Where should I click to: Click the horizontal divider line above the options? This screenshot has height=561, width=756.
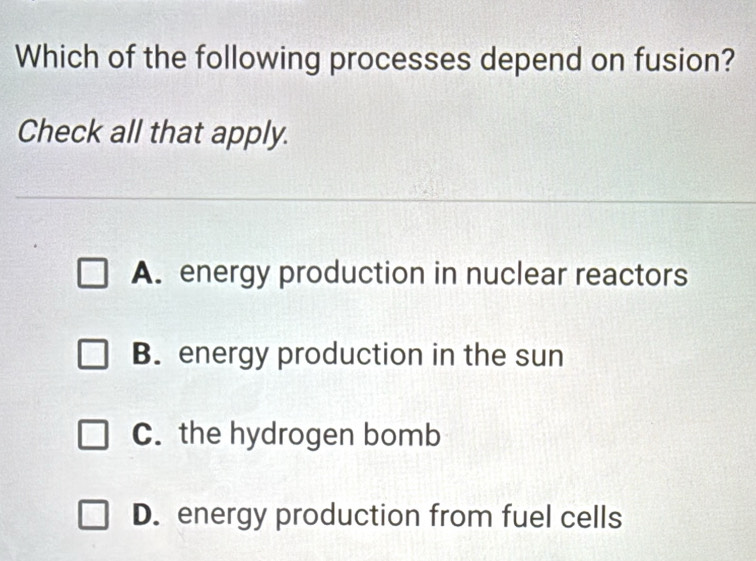(386, 199)
